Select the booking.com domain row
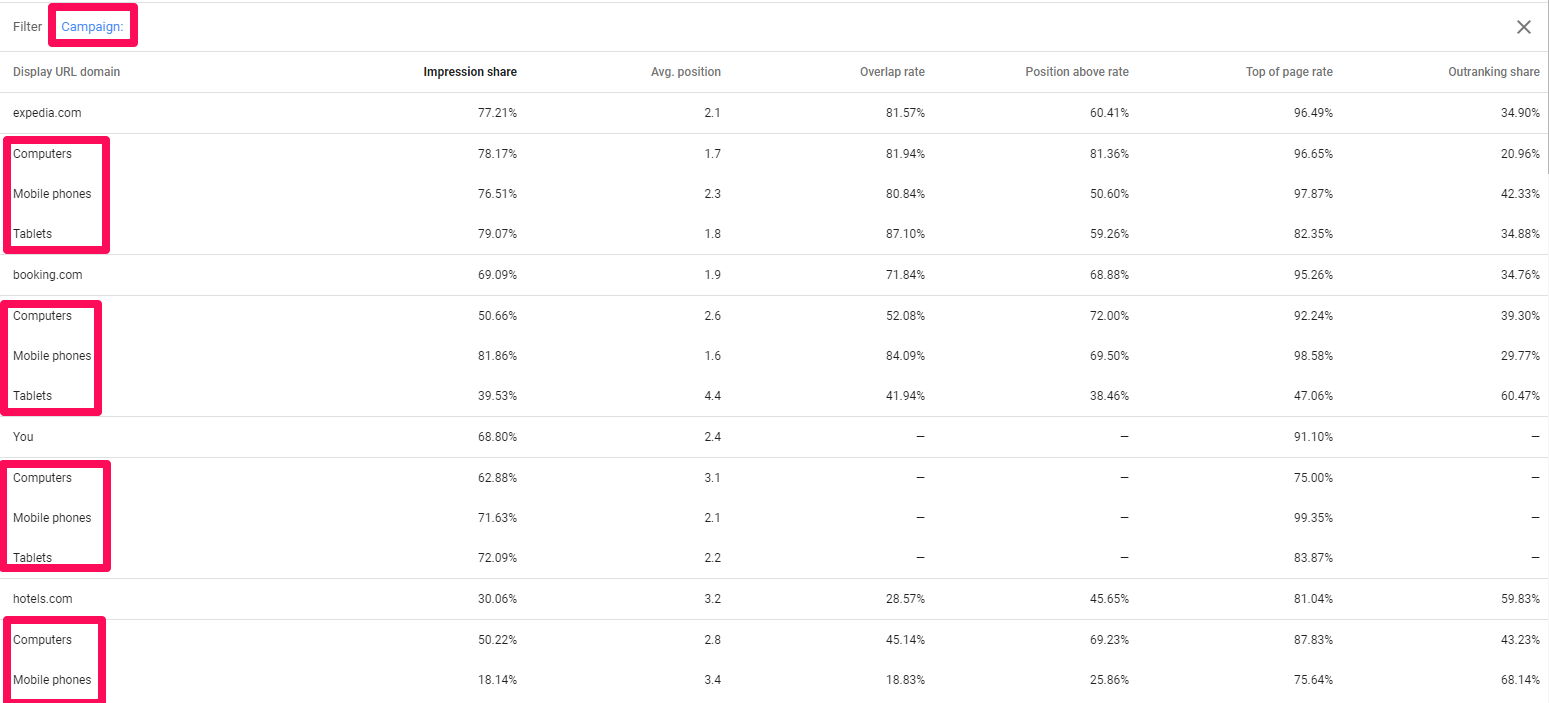The image size is (1549, 703). pyautogui.click(x=774, y=275)
